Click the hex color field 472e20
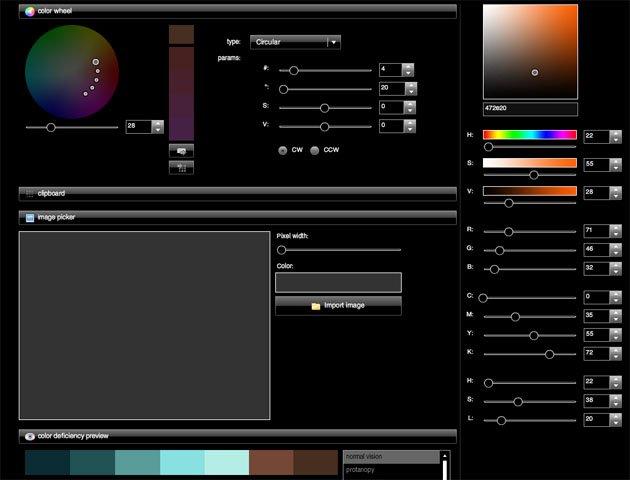The height and width of the screenshot is (480, 630). tap(530, 109)
